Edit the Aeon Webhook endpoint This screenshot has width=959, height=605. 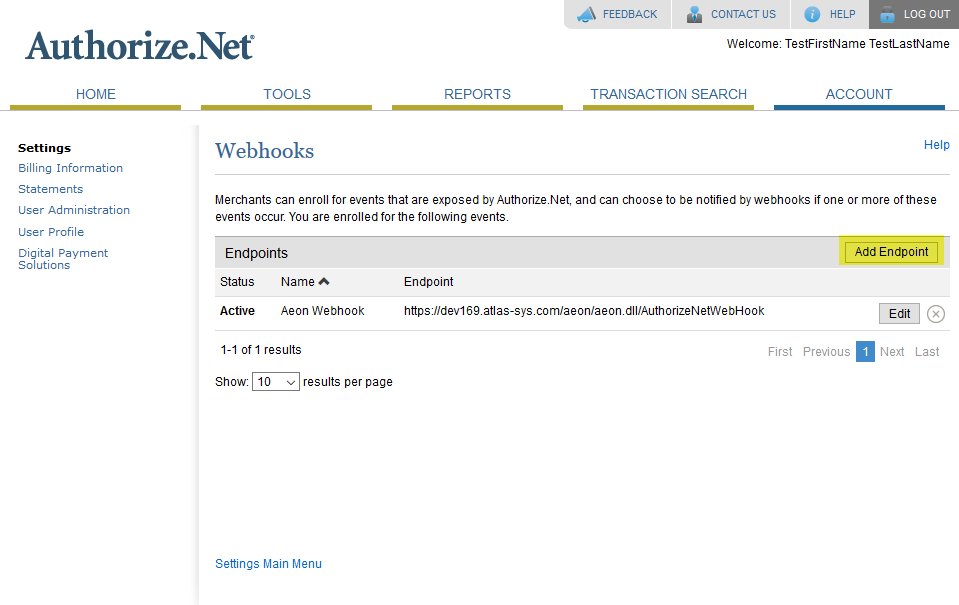898,313
